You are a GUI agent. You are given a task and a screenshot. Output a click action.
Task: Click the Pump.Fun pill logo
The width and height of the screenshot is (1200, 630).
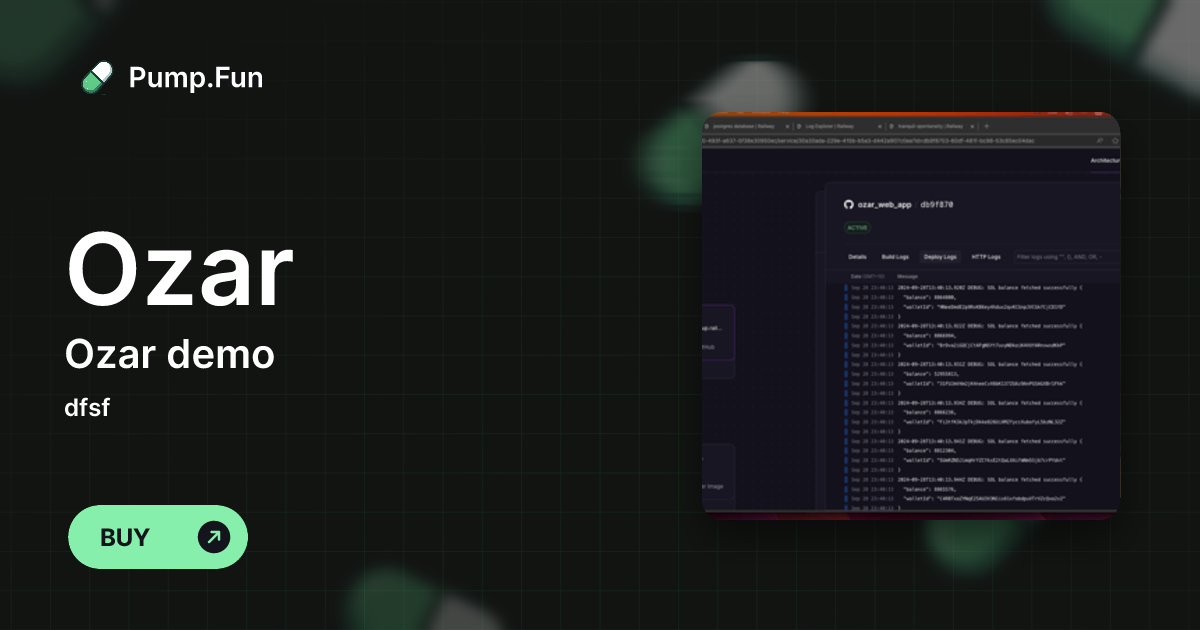coord(97,78)
